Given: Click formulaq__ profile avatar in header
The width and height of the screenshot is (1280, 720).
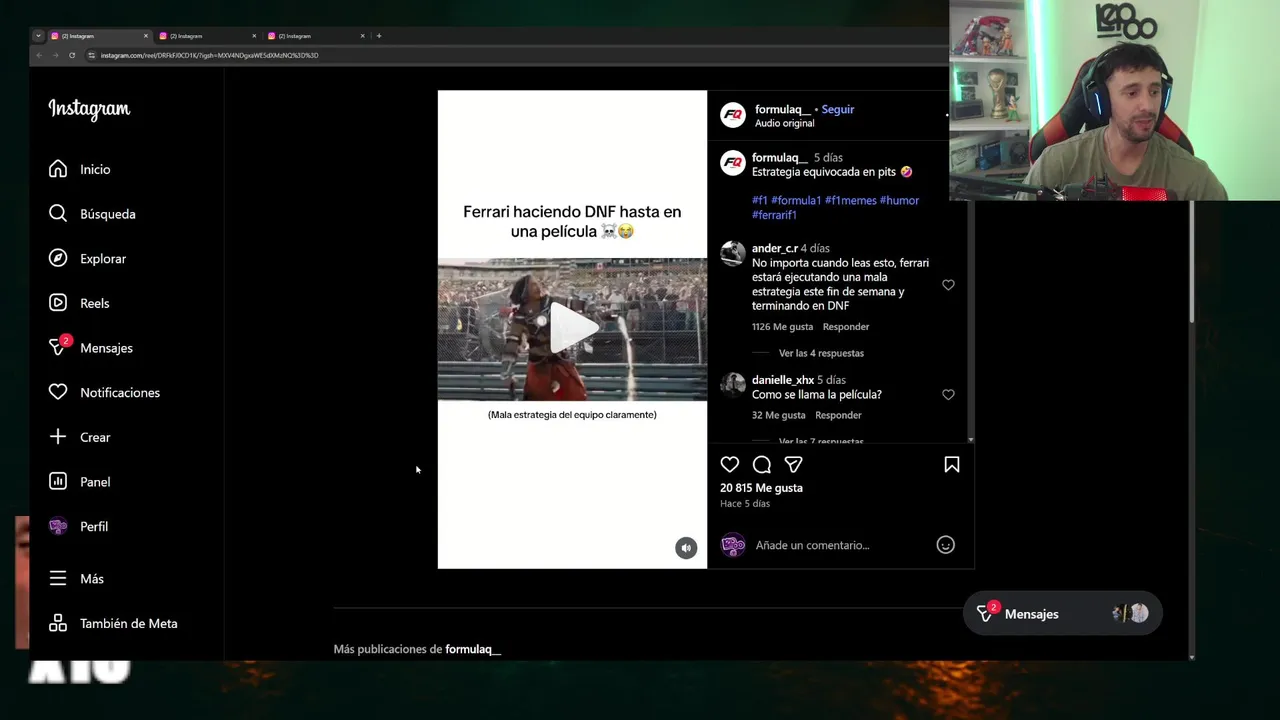Looking at the screenshot, I should [x=733, y=115].
